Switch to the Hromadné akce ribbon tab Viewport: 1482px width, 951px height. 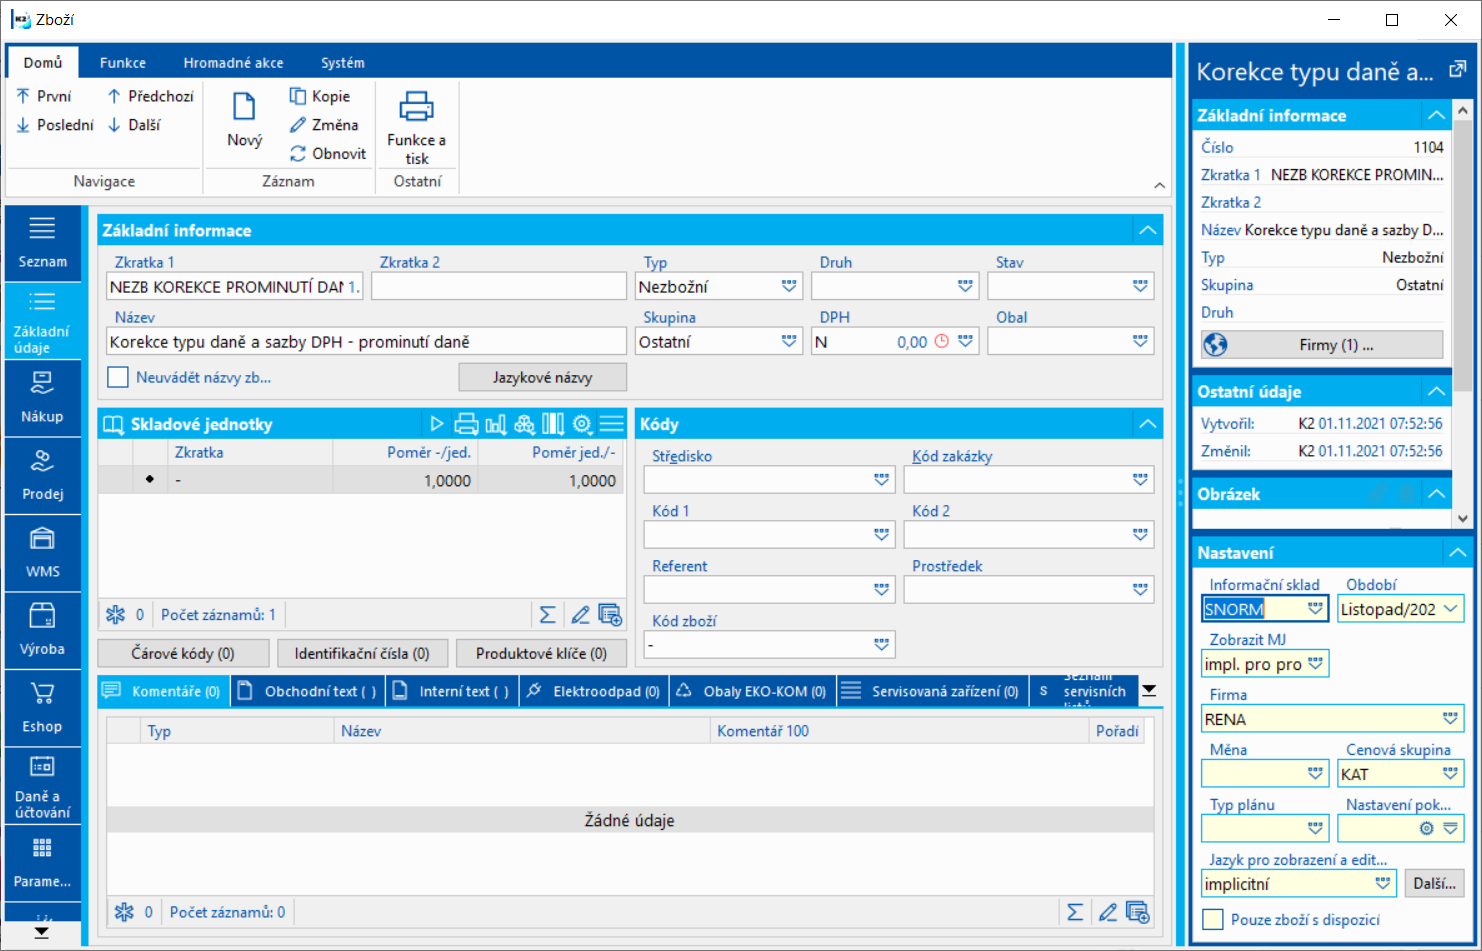click(233, 62)
